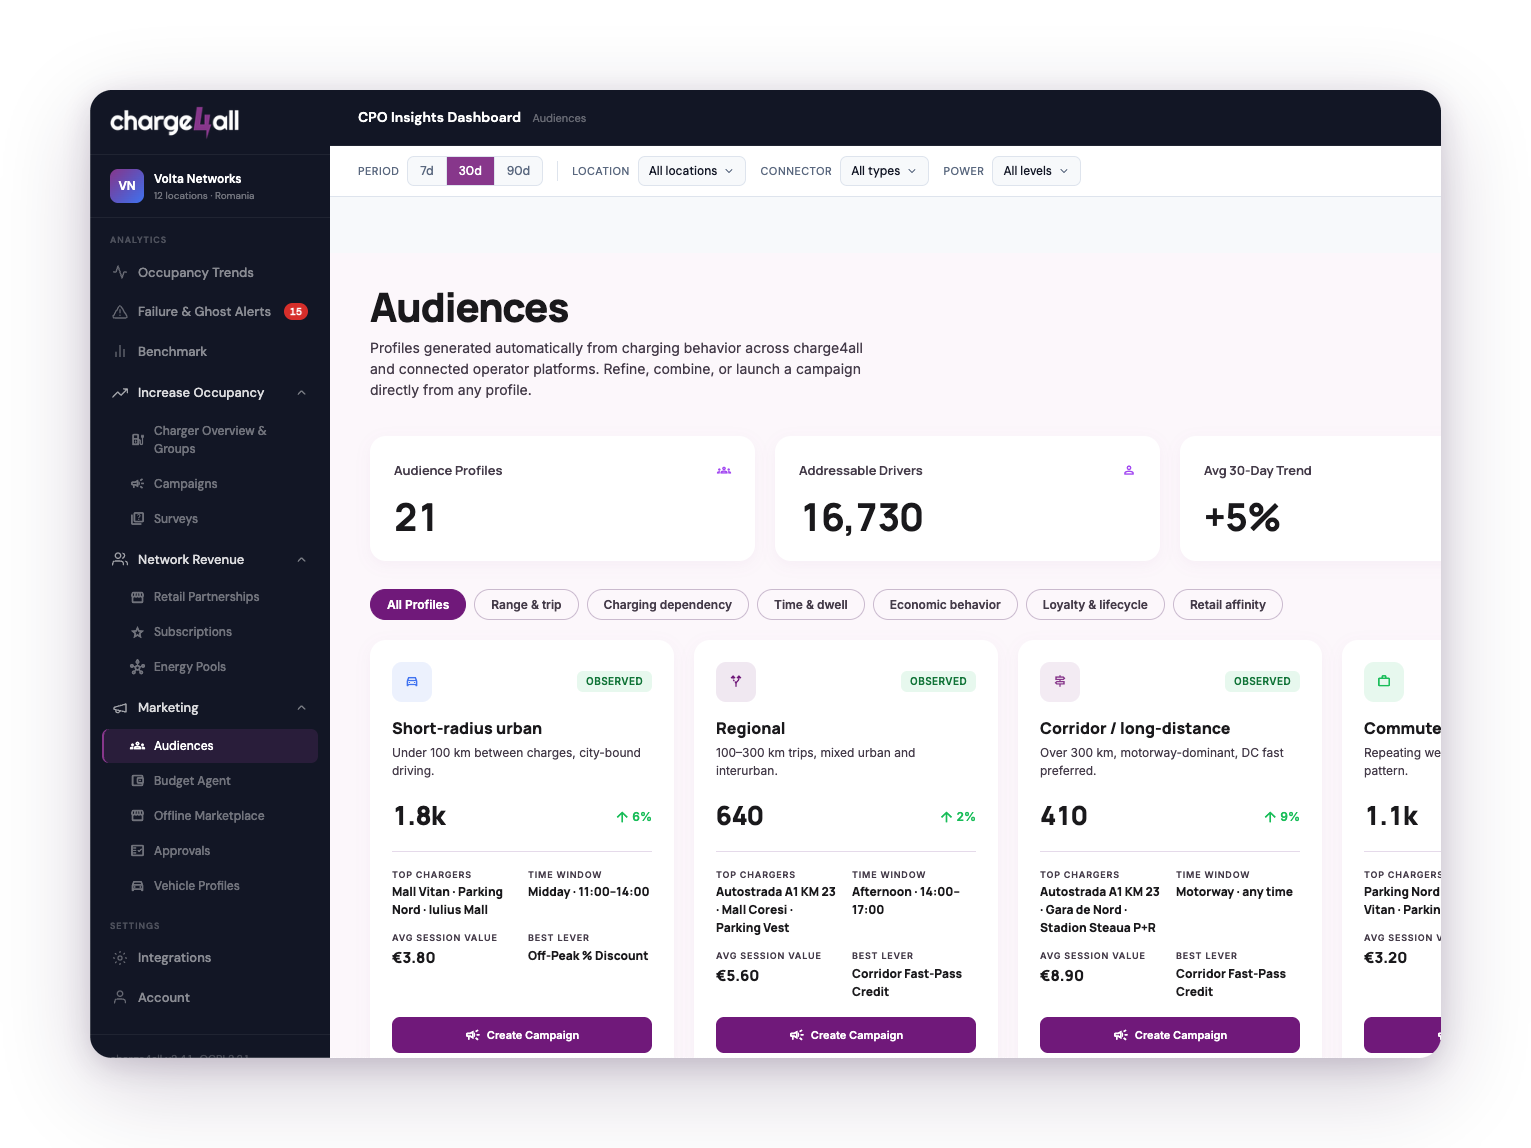The width and height of the screenshot is (1531, 1148).
Task: Set the period toggle to 90d
Action: [x=518, y=171]
